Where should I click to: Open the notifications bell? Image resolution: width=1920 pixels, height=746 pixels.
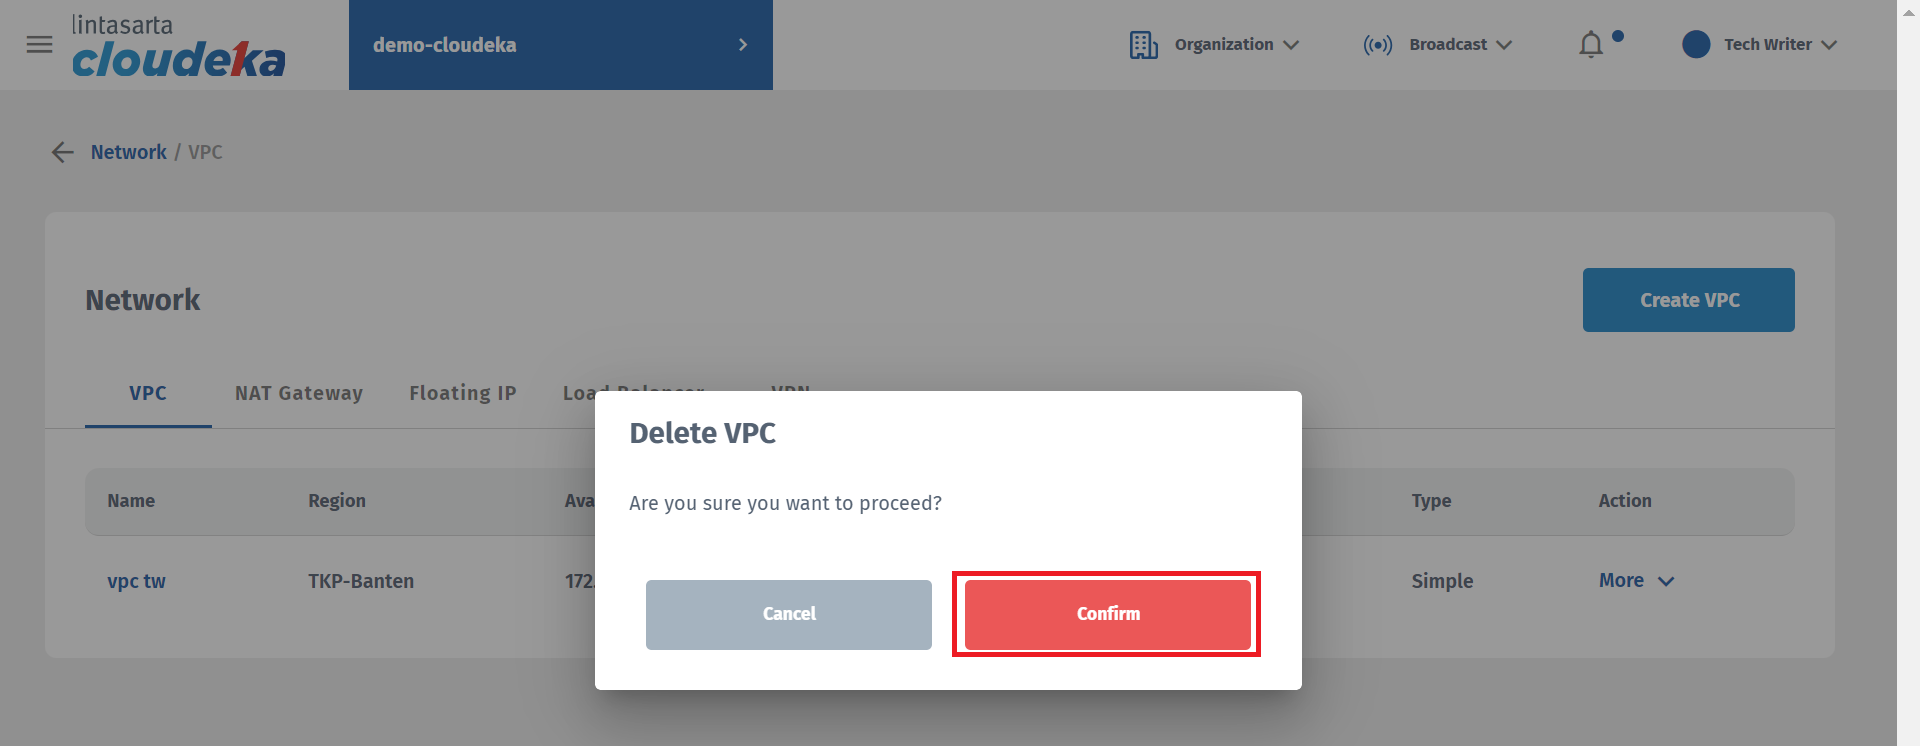point(1591,45)
